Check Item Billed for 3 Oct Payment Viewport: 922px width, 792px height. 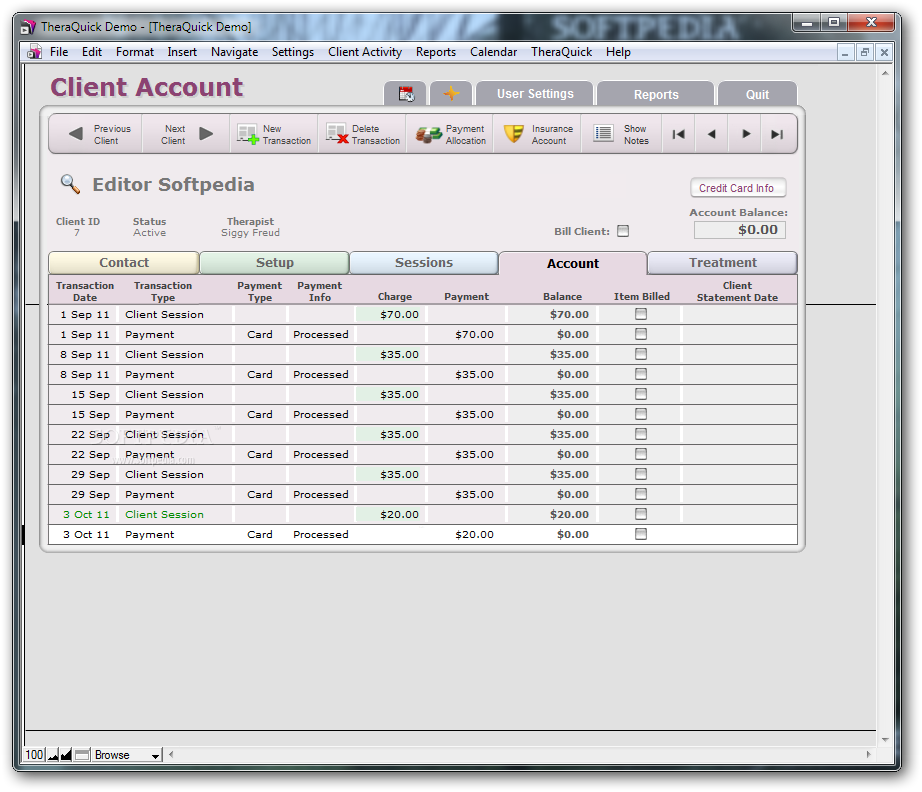tap(641, 534)
